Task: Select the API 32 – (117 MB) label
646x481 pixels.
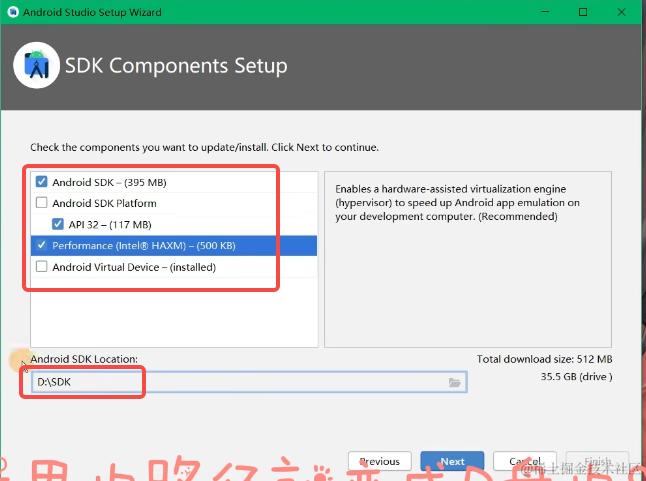Action: (x=110, y=224)
